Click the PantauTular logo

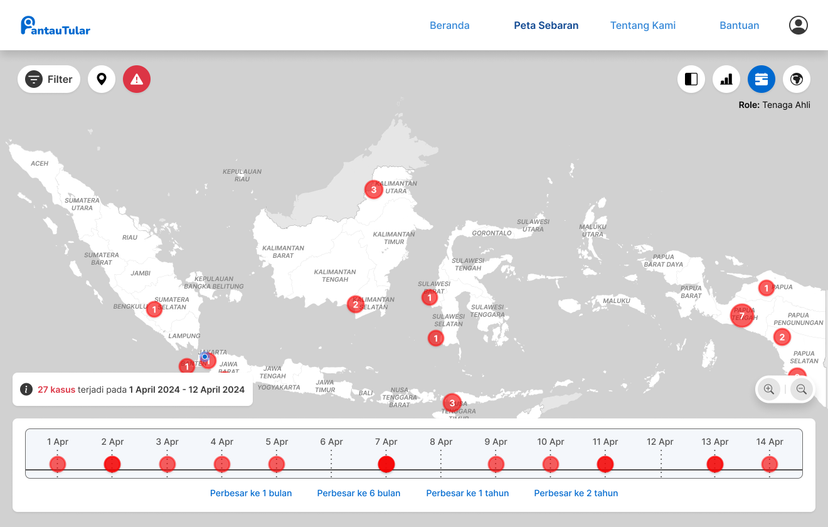click(x=56, y=26)
